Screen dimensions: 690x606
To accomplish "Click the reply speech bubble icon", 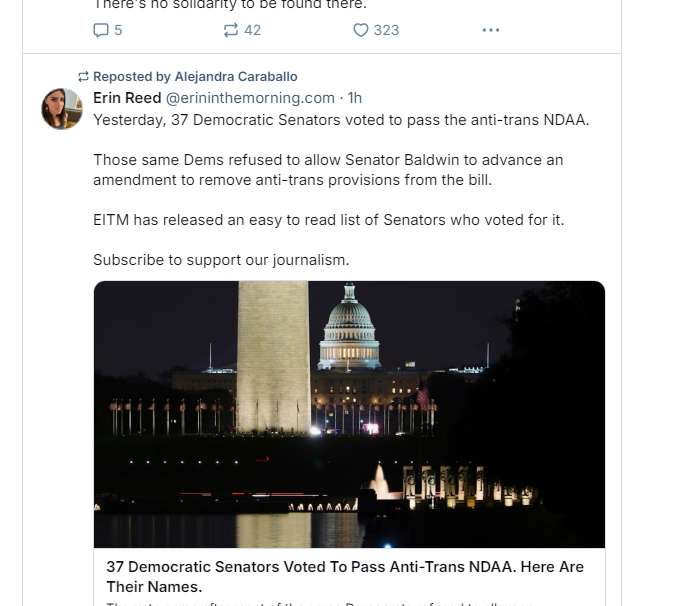I will click(x=101, y=30).
